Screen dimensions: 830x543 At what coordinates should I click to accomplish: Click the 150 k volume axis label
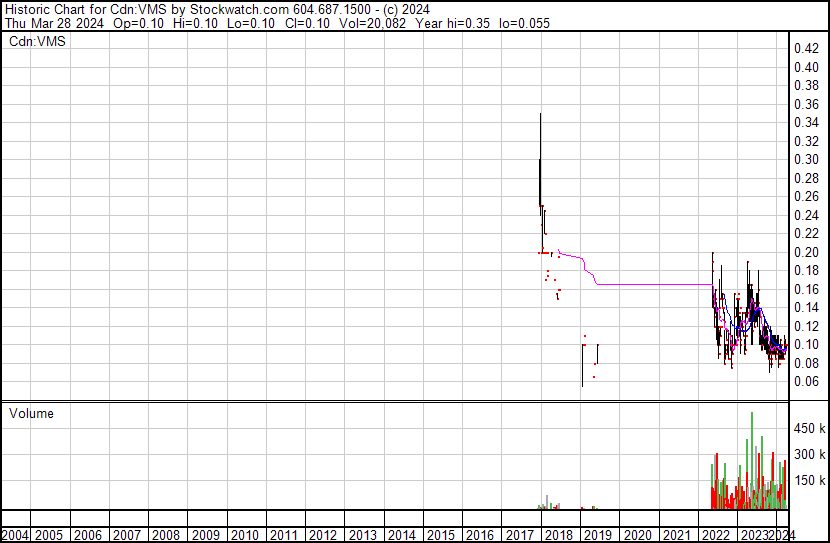click(x=809, y=481)
